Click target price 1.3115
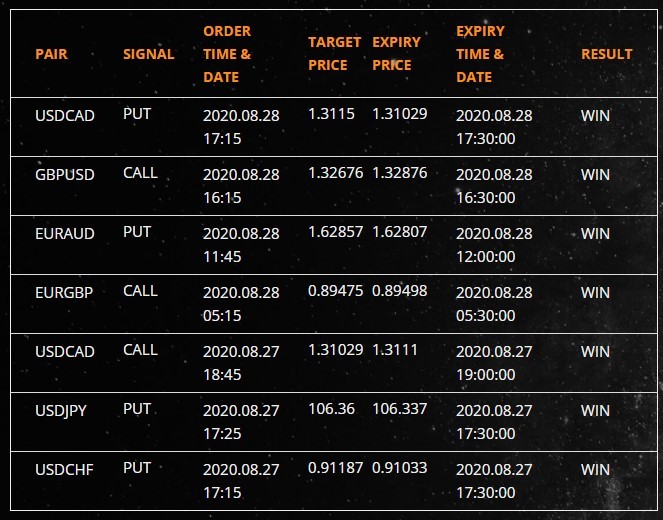This screenshot has width=663, height=520. (x=331, y=114)
